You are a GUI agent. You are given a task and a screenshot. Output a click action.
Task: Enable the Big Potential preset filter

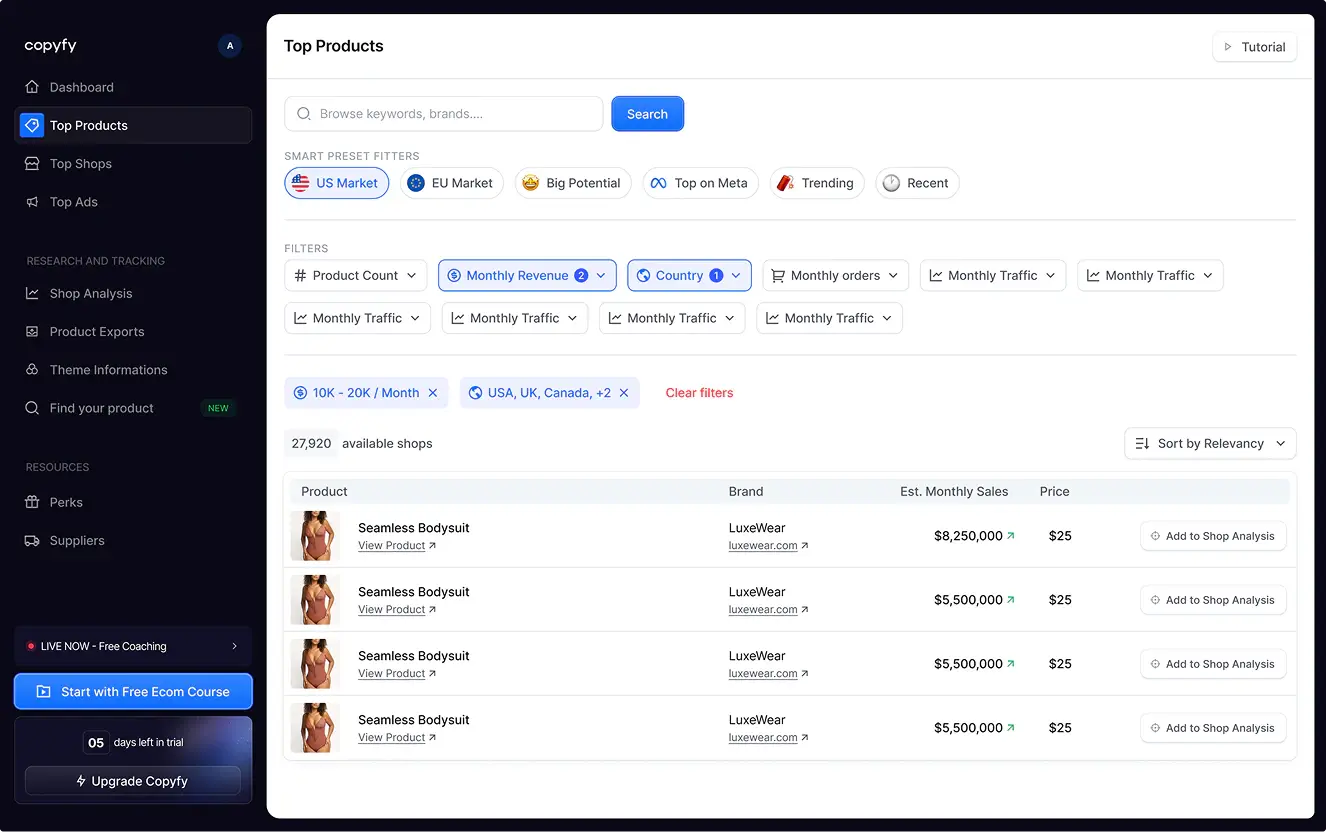(x=572, y=183)
